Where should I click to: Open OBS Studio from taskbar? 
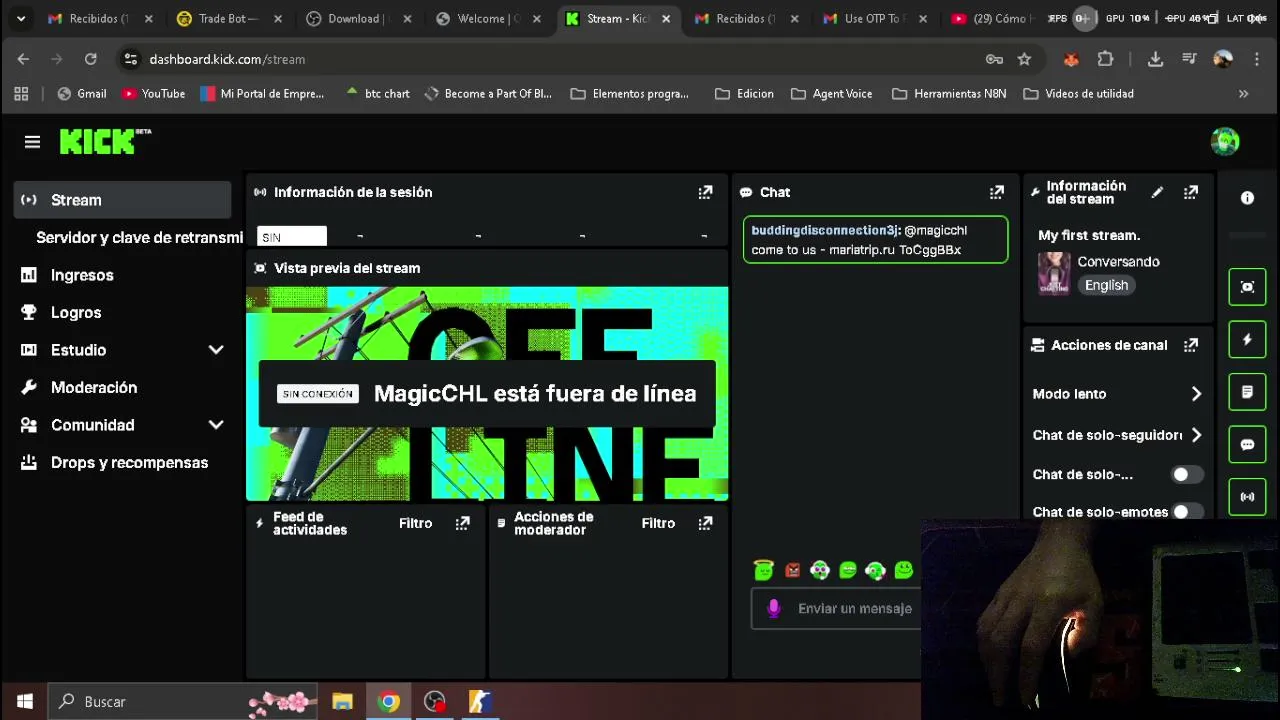pyautogui.click(x=434, y=702)
